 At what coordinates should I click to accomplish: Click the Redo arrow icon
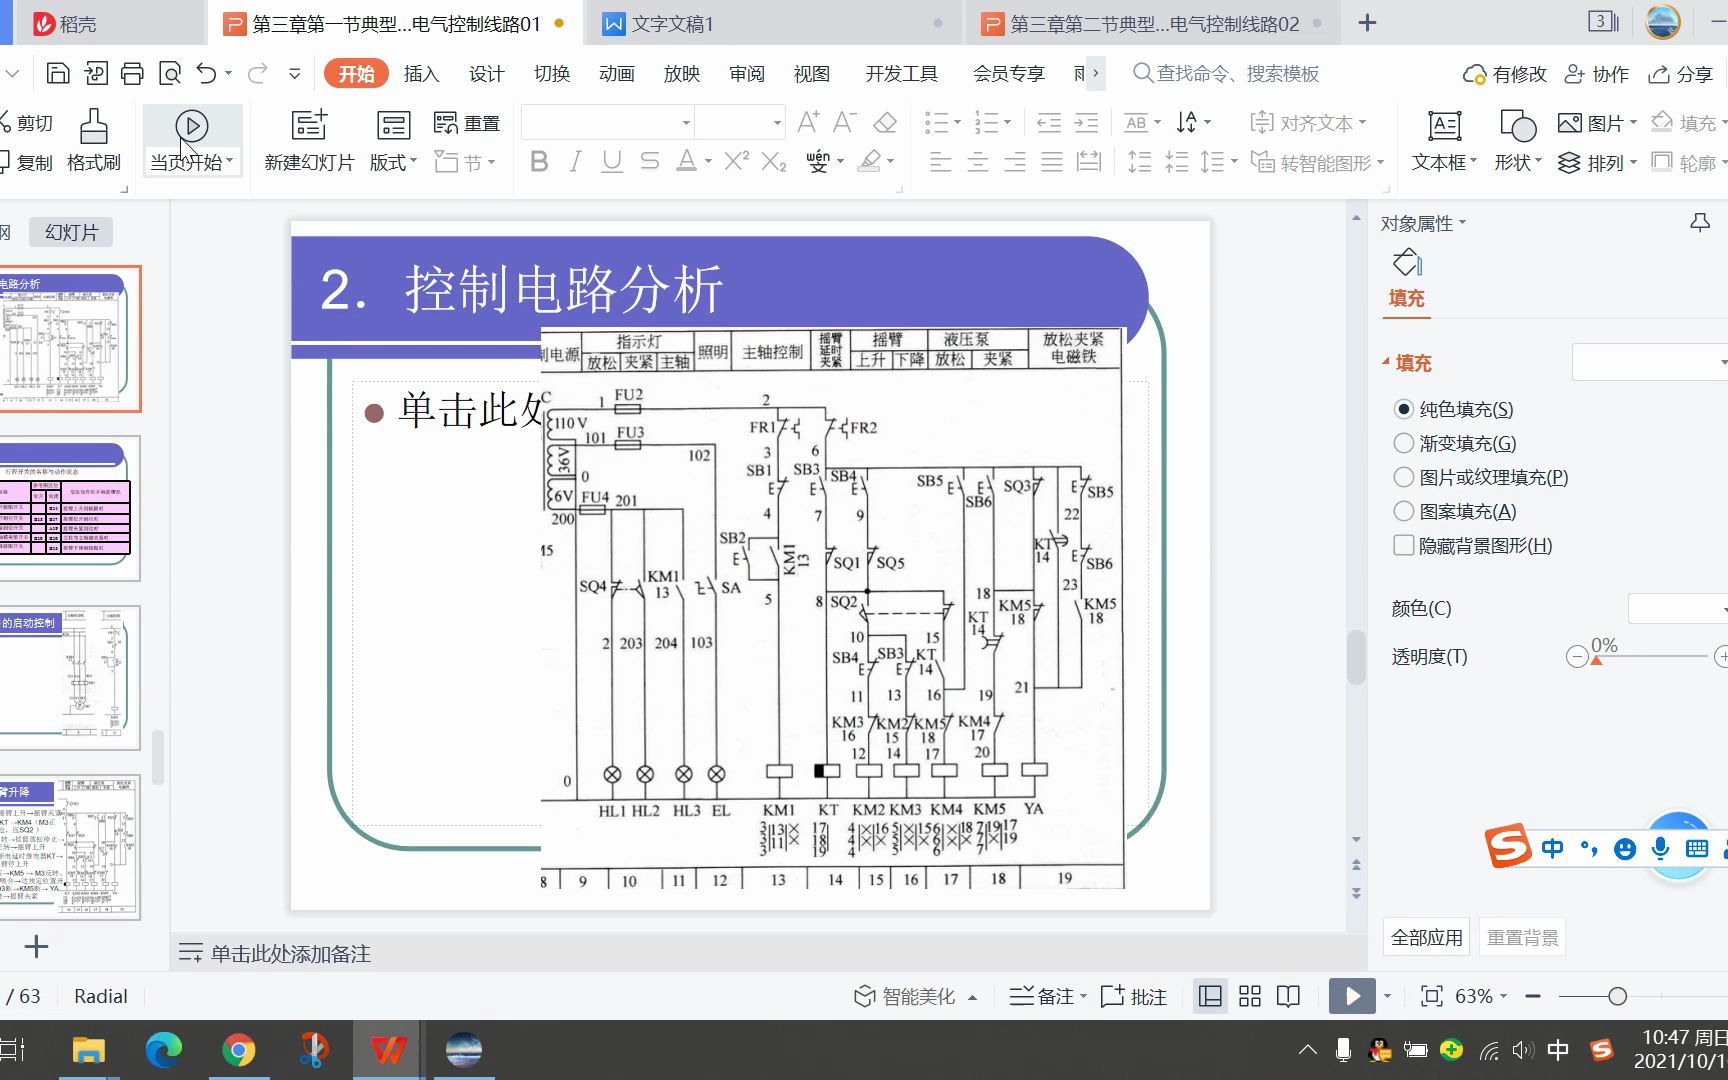[x=257, y=73]
